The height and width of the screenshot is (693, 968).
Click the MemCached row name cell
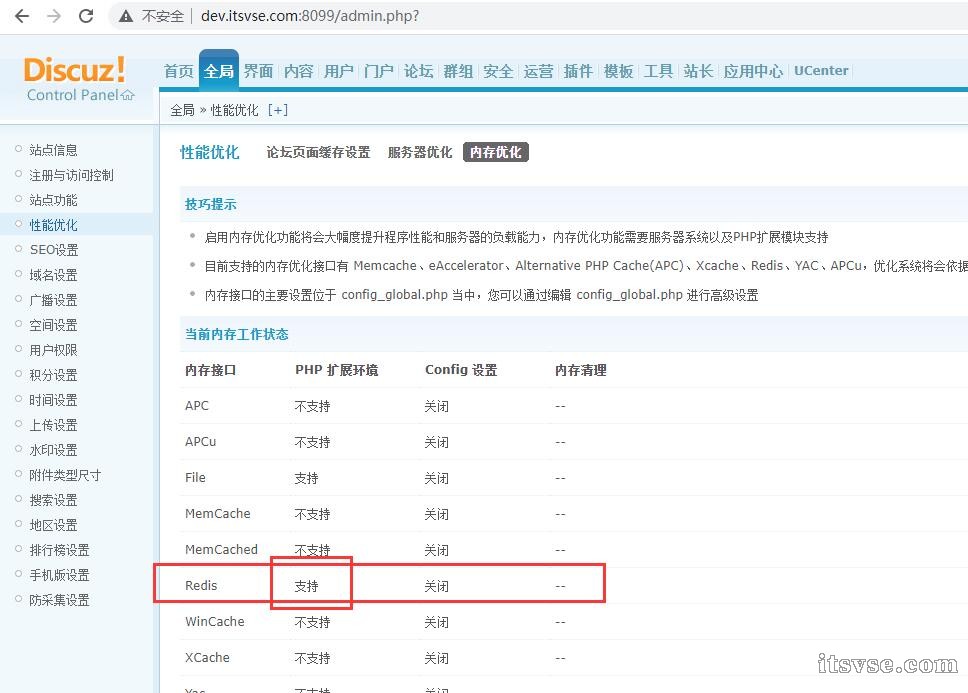pos(221,549)
